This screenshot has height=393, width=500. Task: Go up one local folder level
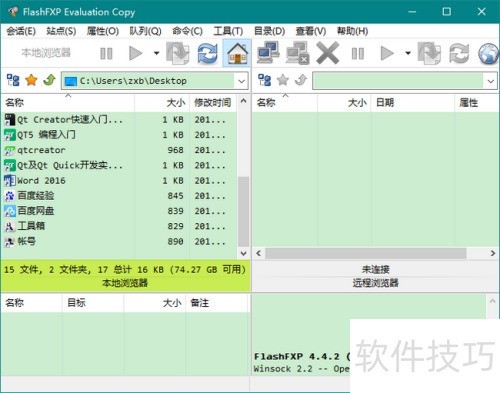[49, 80]
